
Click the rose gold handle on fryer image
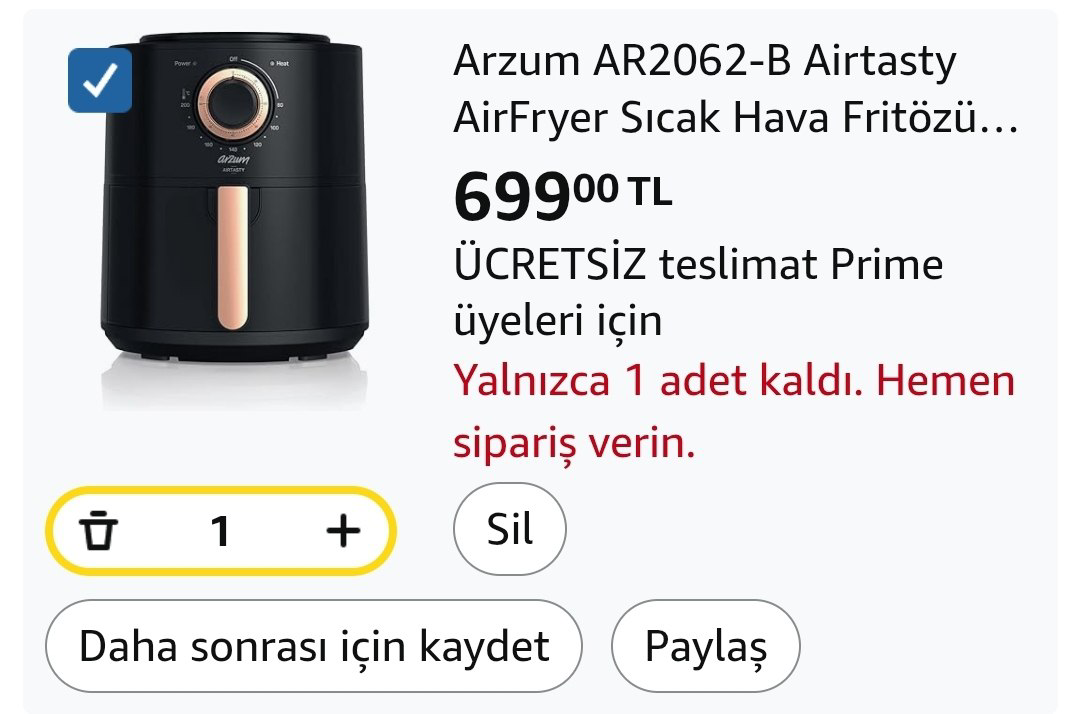(x=233, y=258)
